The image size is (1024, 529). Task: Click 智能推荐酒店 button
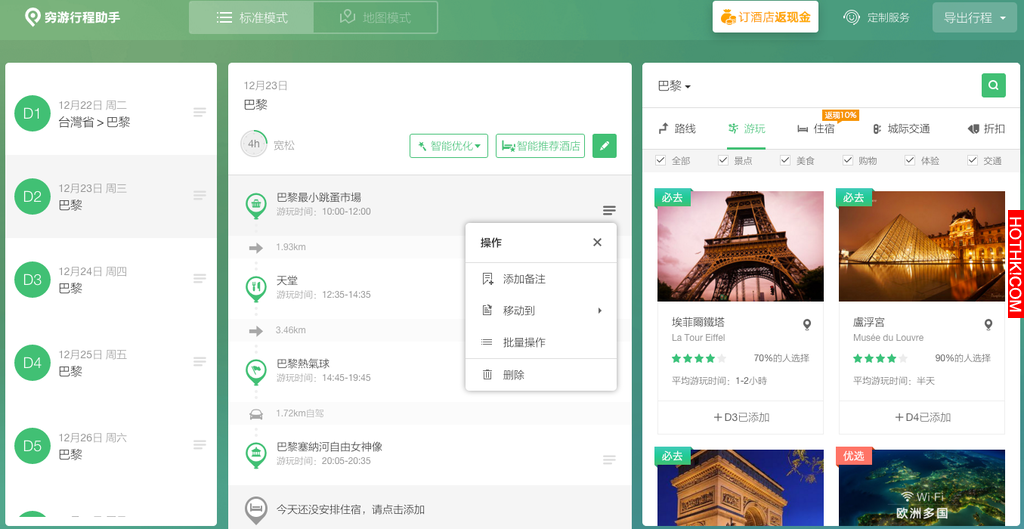540,146
